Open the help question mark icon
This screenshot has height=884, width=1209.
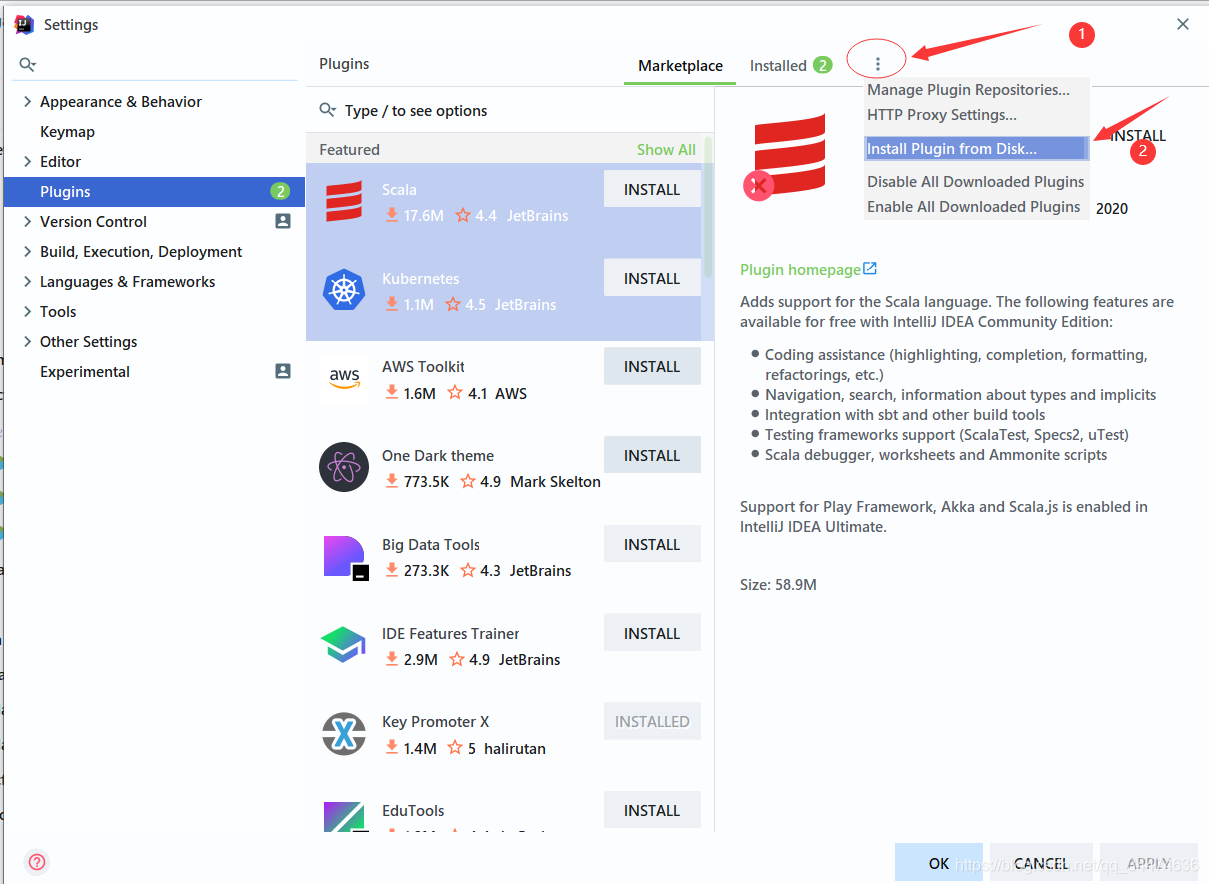click(x=37, y=862)
